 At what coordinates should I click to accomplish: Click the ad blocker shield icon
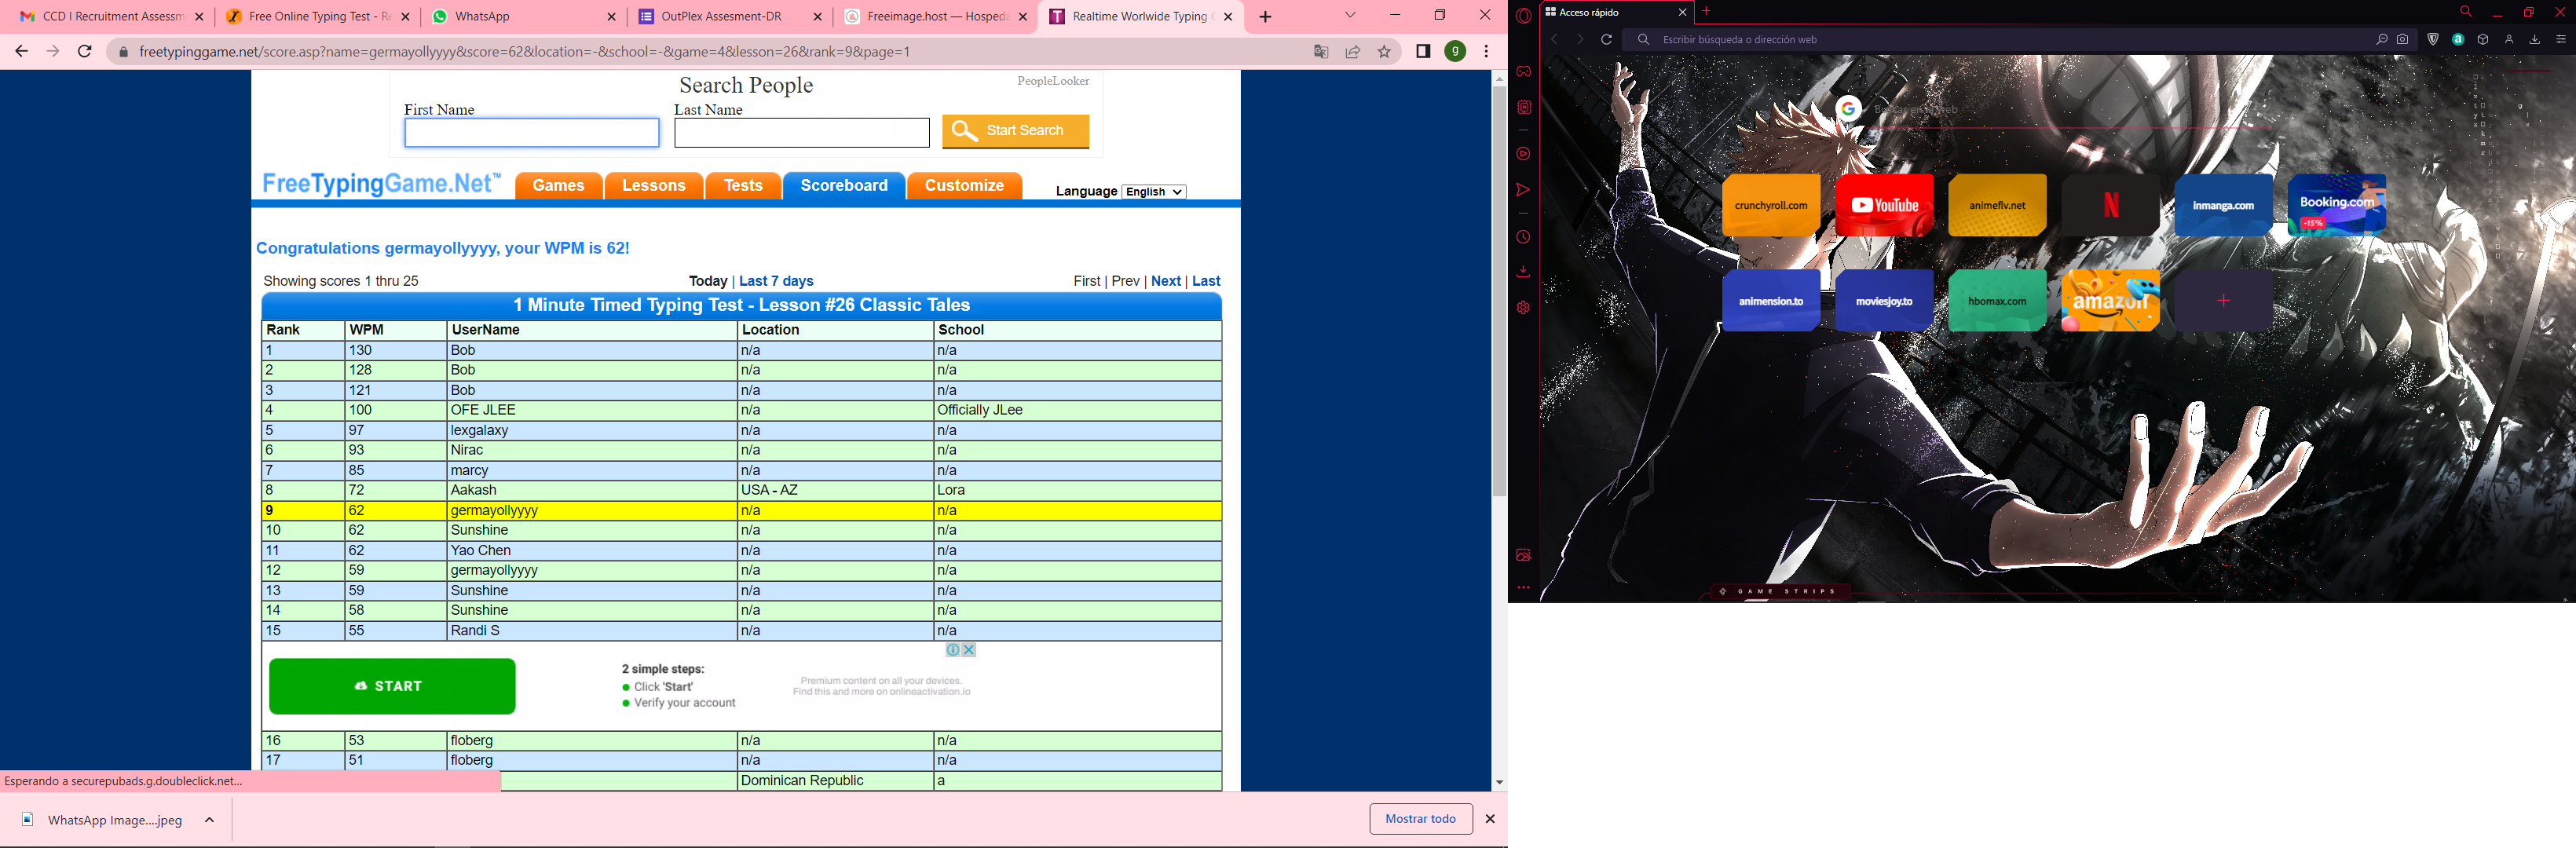[x=2433, y=40]
